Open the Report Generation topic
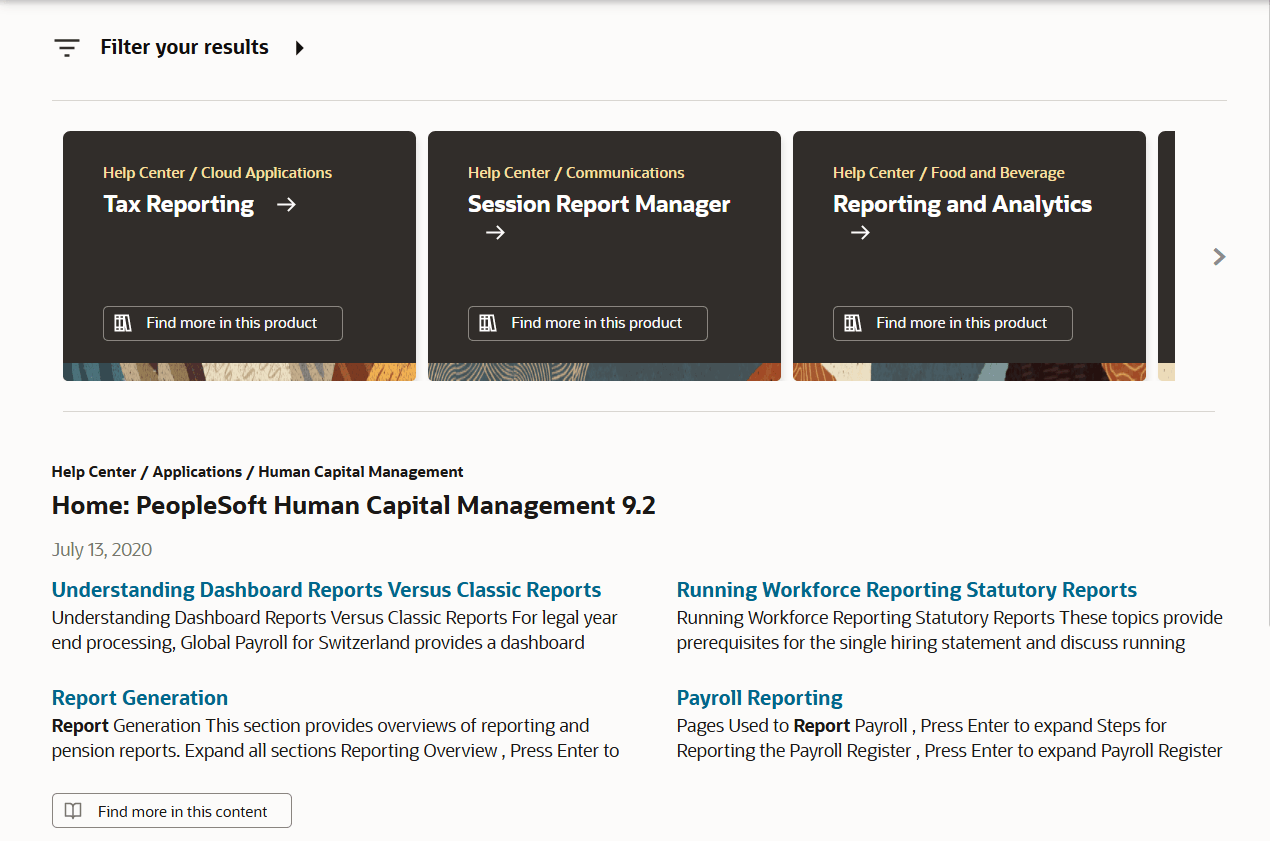The image size is (1270, 841). [139, 697]
